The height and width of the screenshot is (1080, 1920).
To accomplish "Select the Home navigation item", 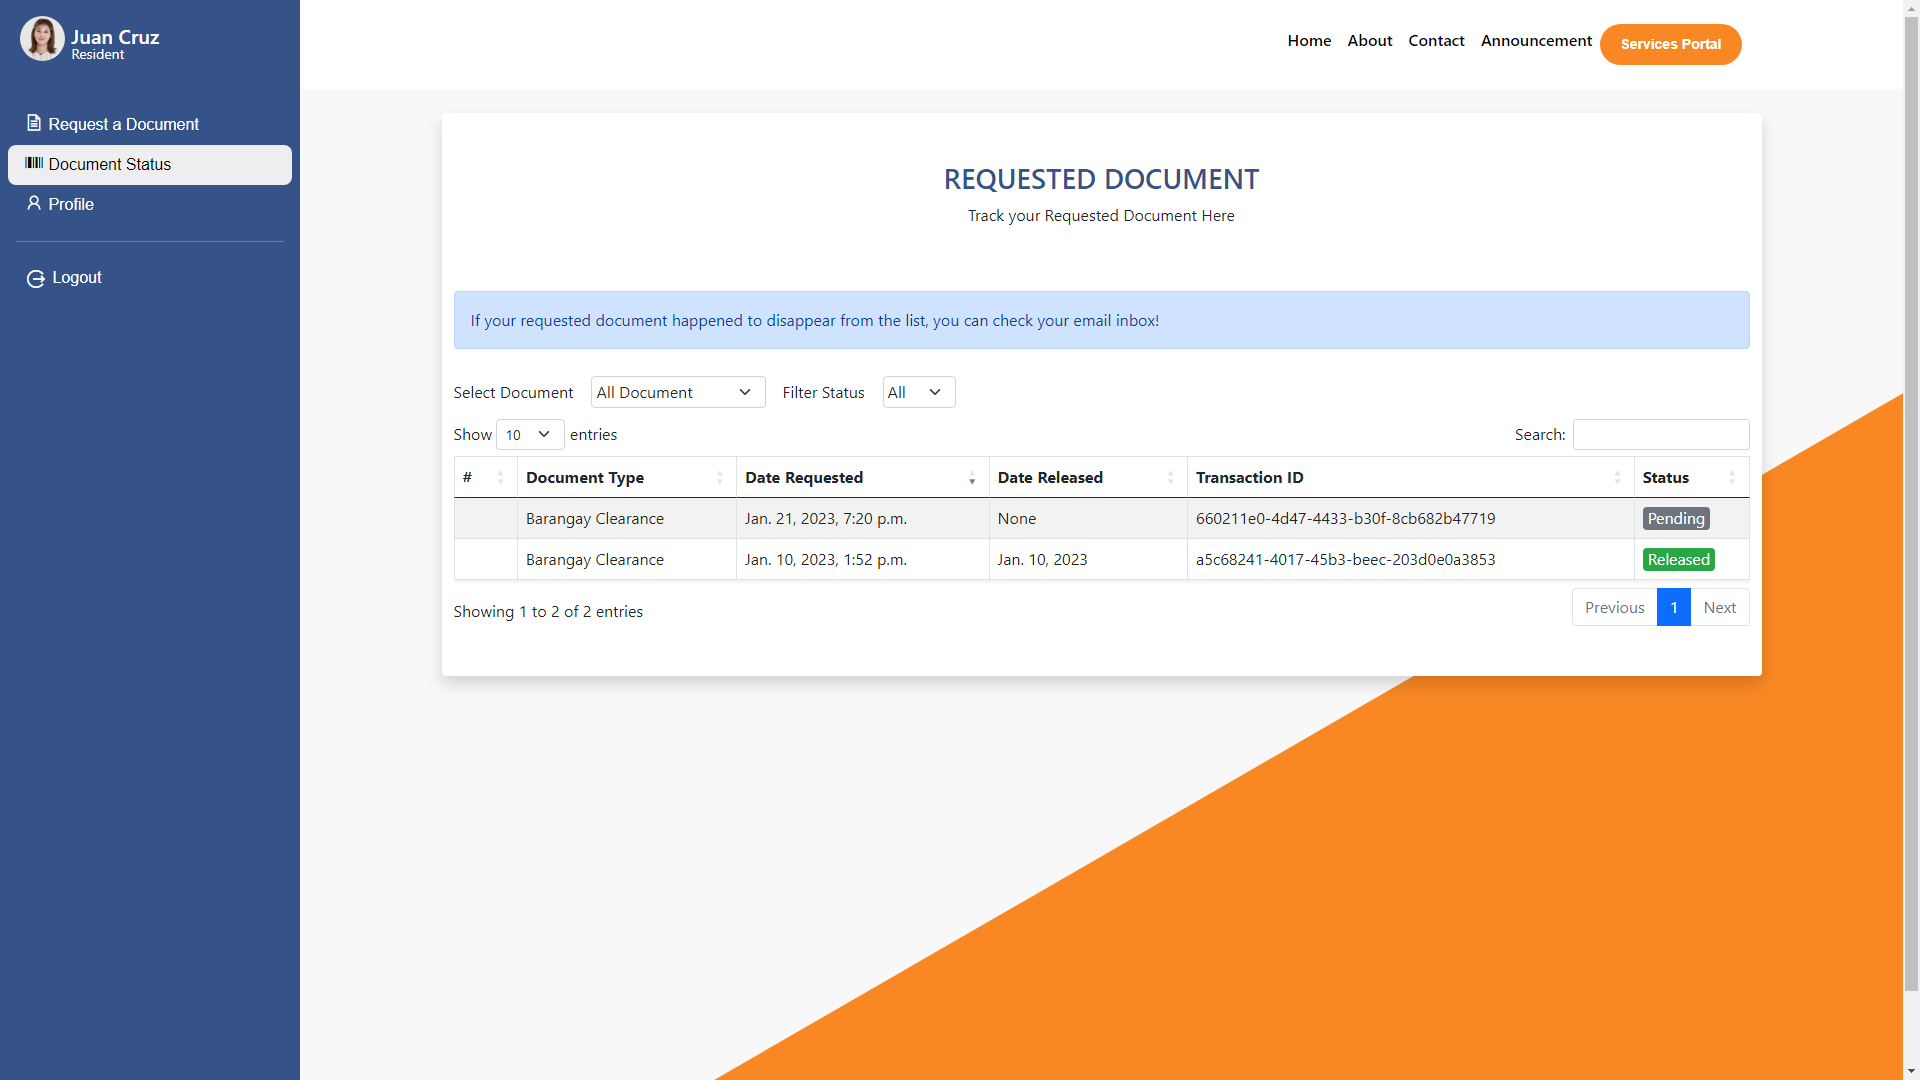I will pos(1309,40).
